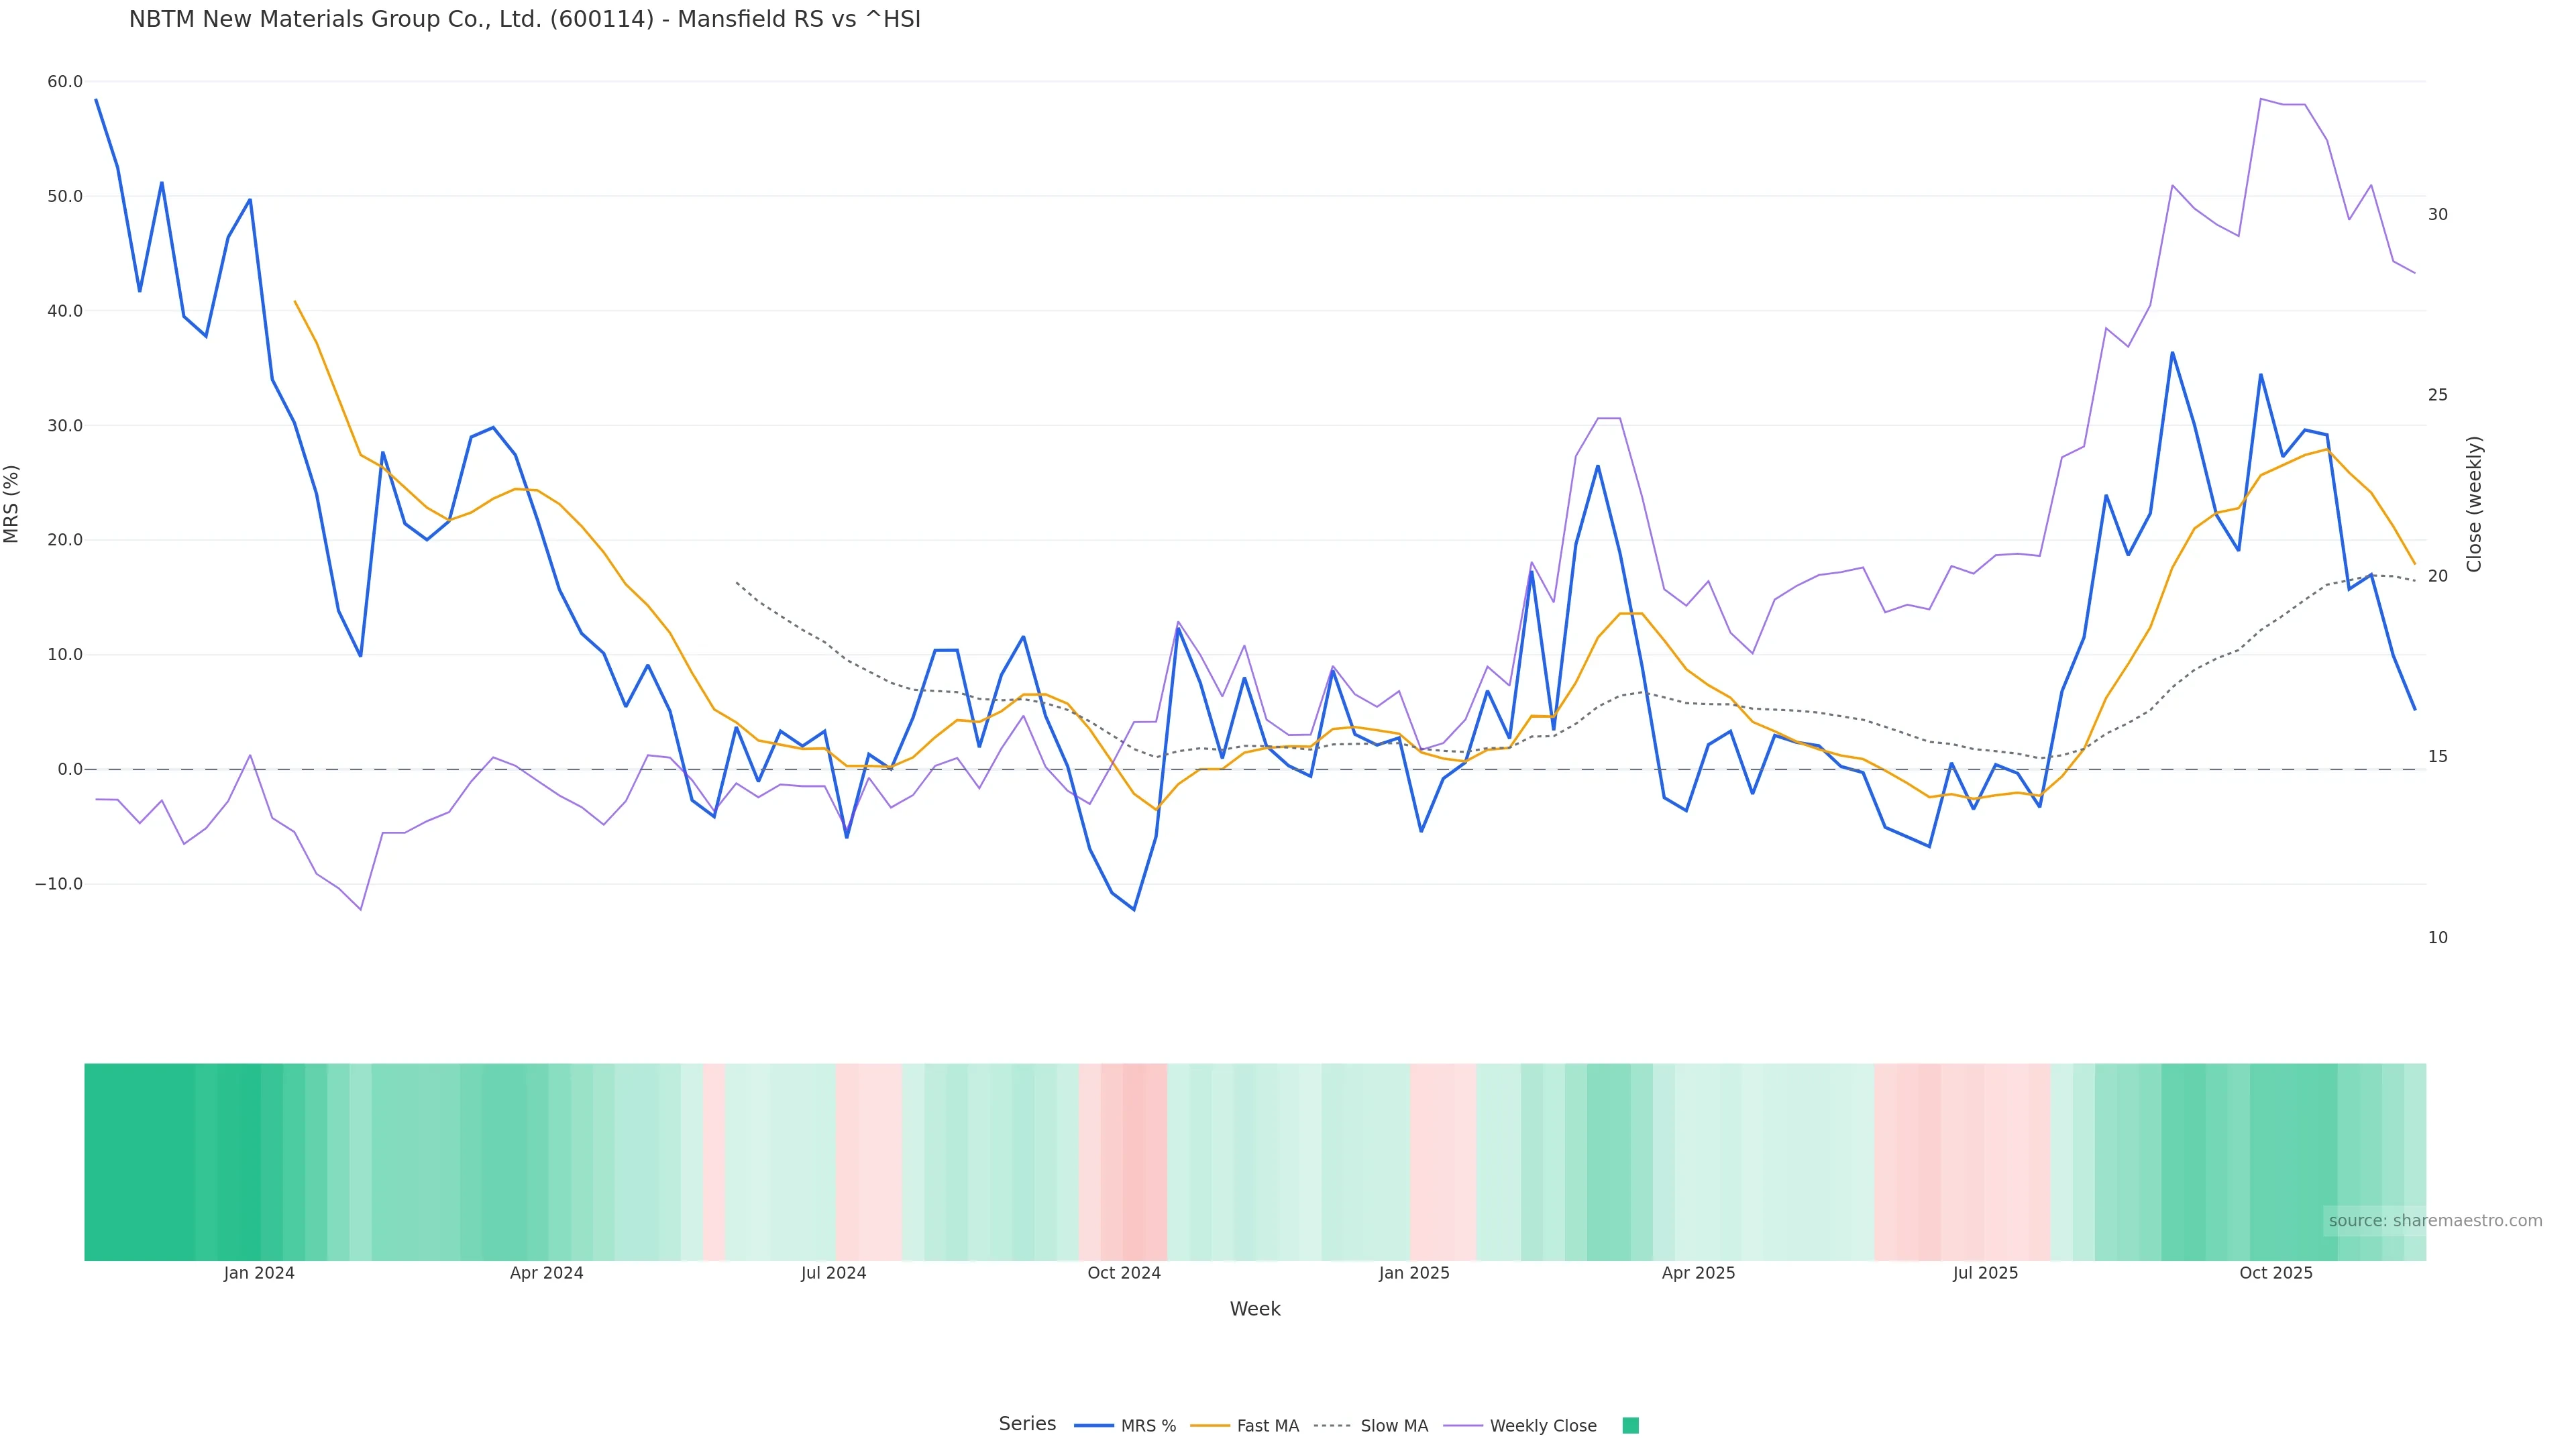This screenshot has height=1449, width=2576.
Task: Click the orange Fast MA legend line icon
Action: click(1210, 1426)
